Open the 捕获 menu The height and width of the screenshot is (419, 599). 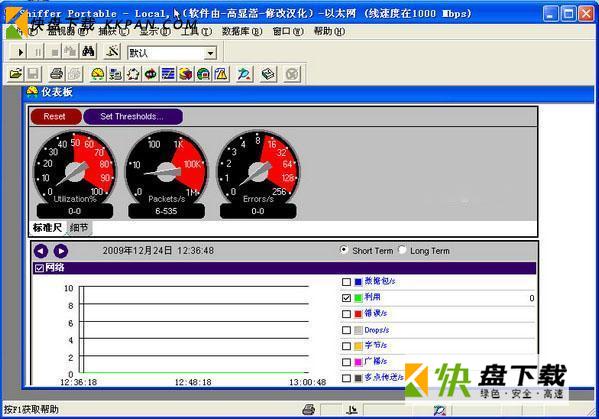[x=114, y=31]
